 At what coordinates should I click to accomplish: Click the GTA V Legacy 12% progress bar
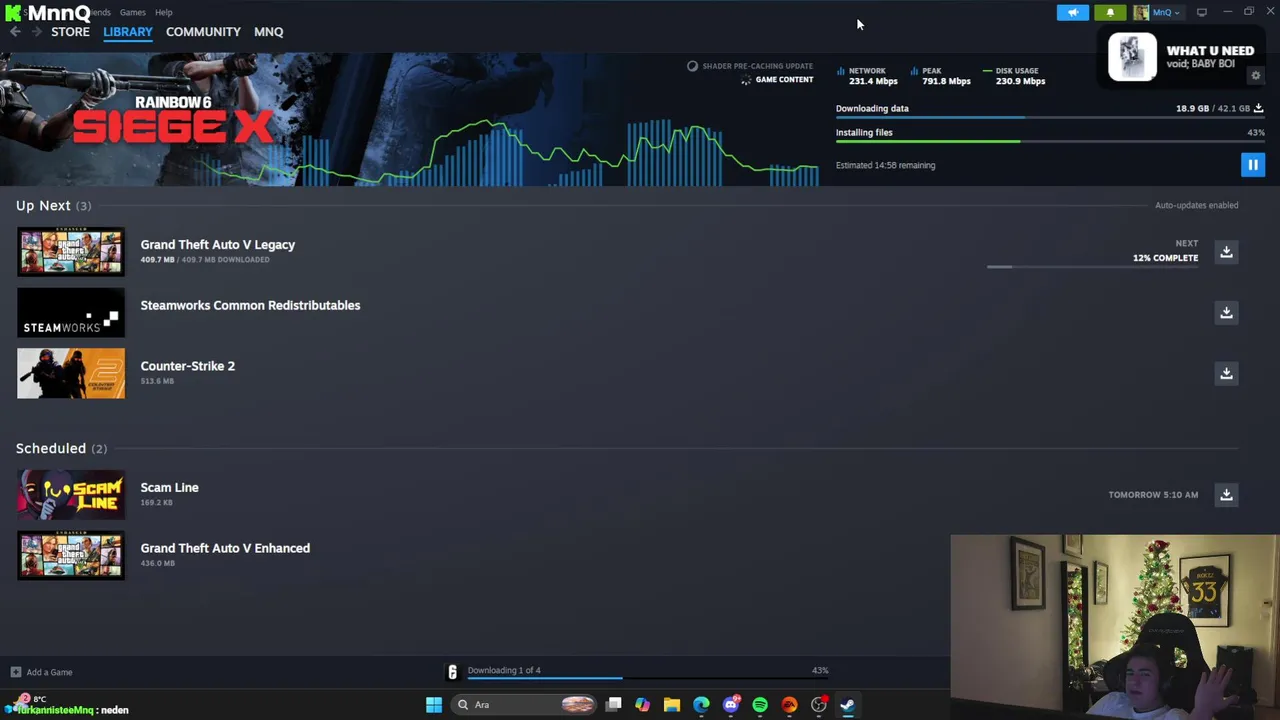[x=1092, y=267]
